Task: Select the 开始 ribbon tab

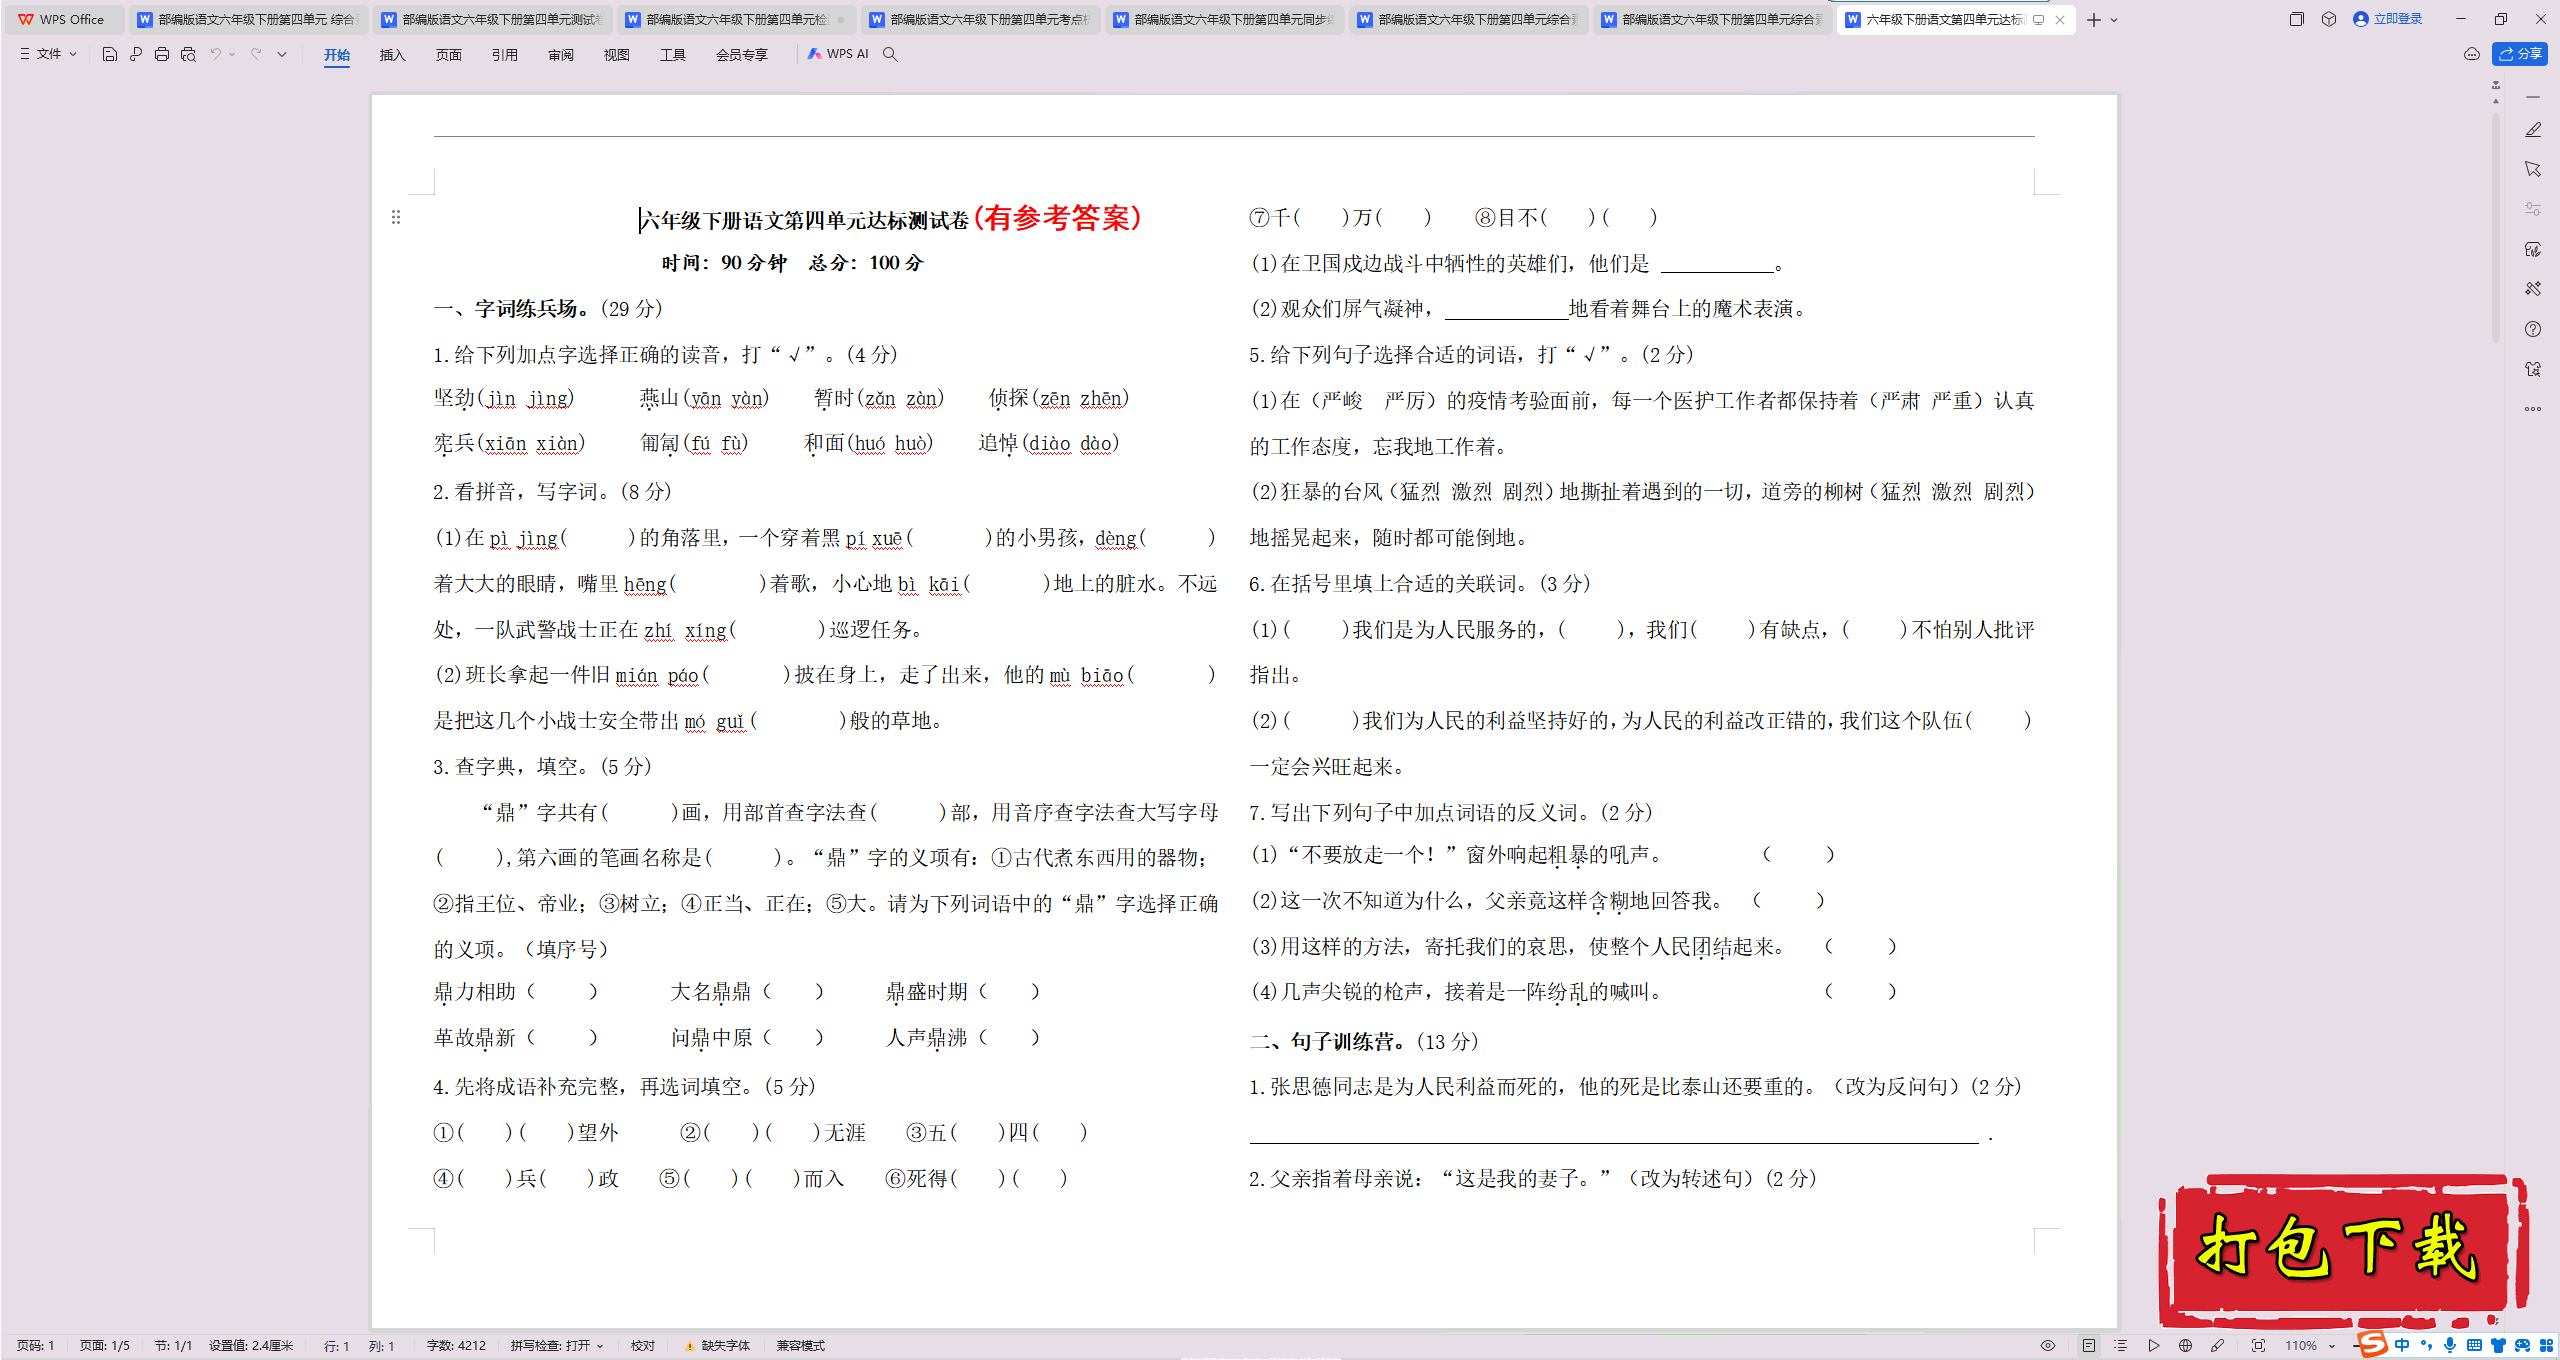Action: (337, 55)
